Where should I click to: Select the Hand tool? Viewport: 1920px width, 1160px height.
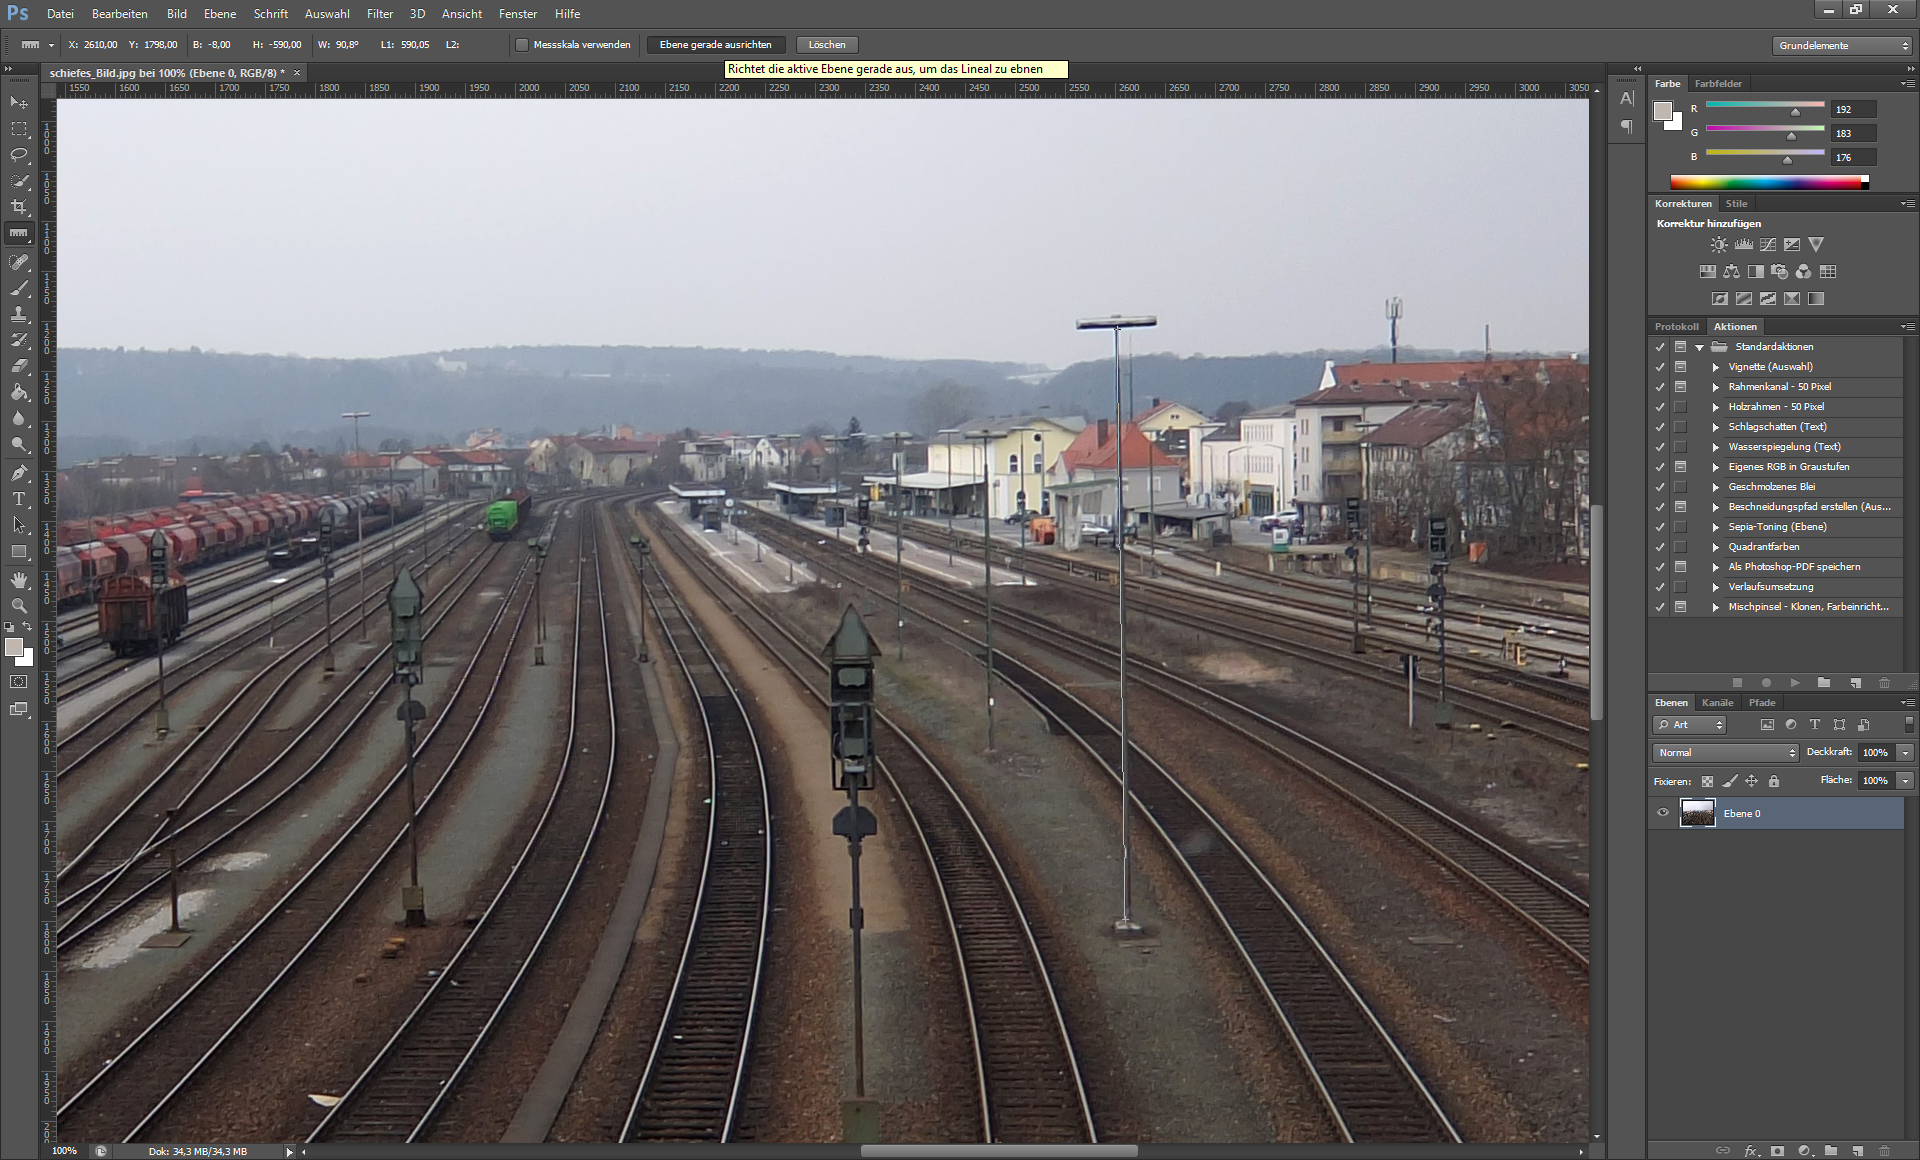click(19, 580)
